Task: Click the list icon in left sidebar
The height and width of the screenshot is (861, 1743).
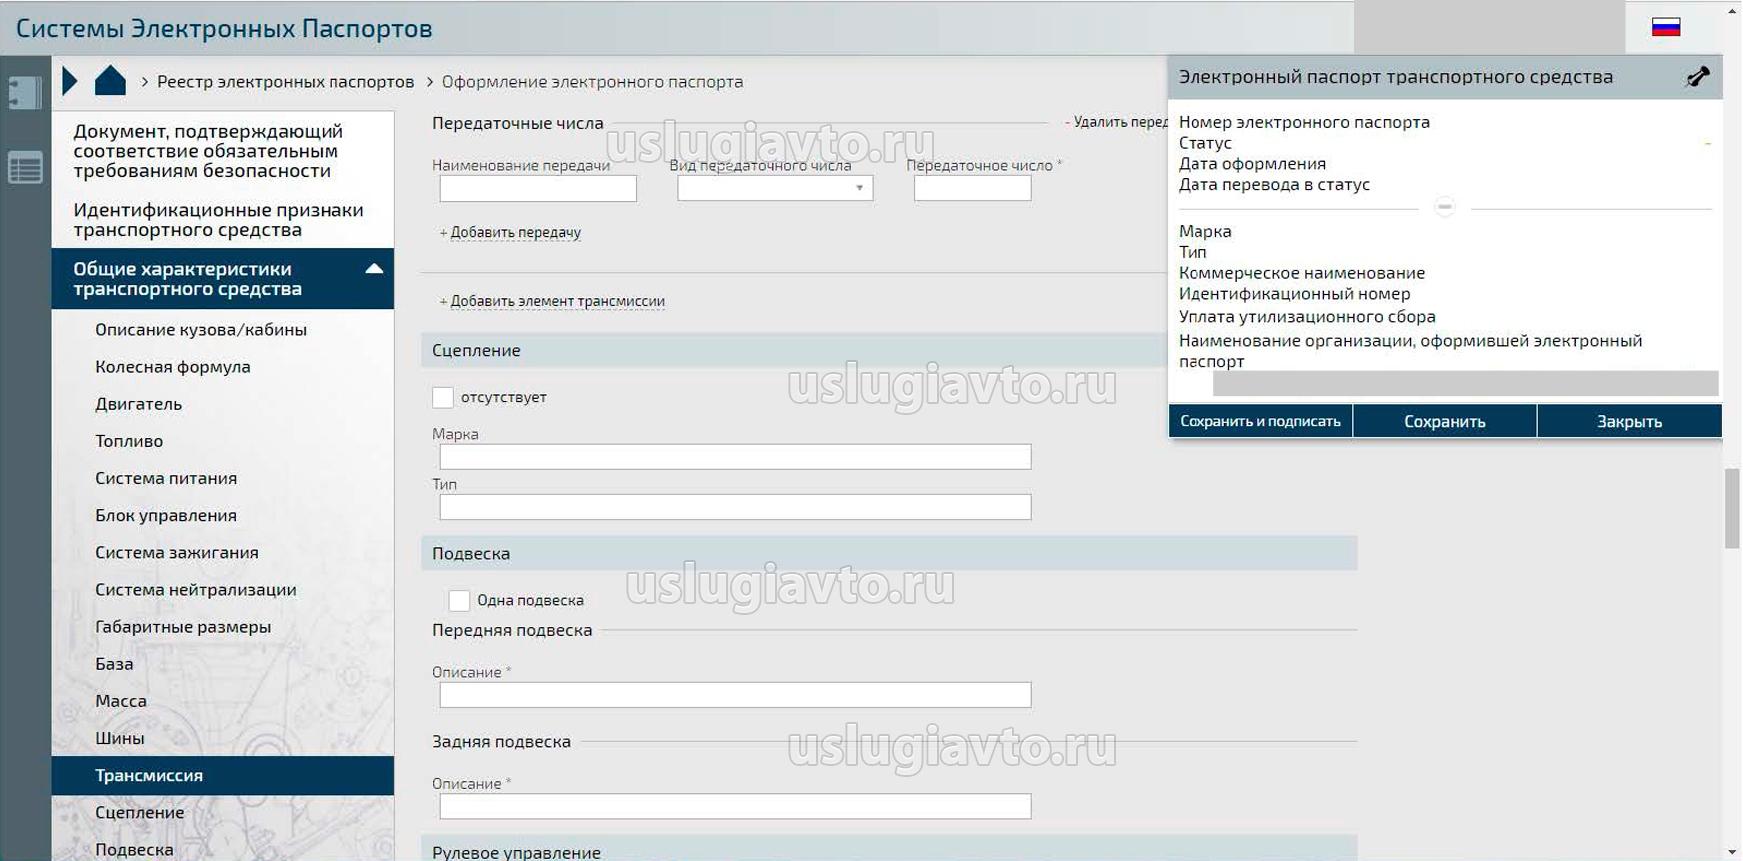Action: (x=25, y=168)
